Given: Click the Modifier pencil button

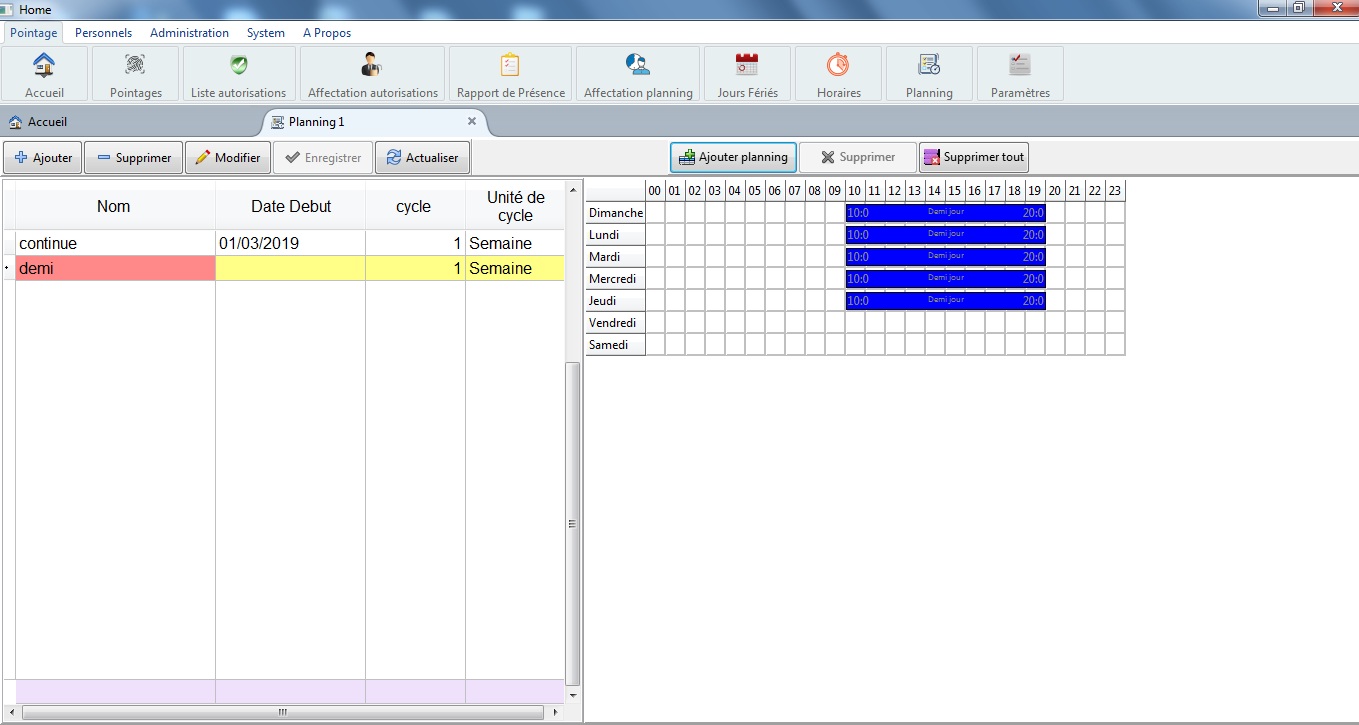Looking at the screenshot, I should point(228,158).
